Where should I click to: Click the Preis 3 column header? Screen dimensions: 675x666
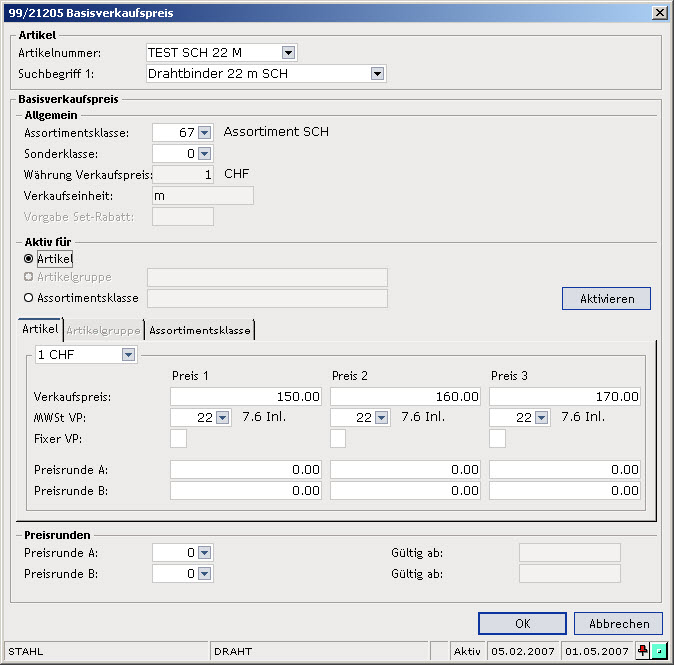(x=509, y=376)
